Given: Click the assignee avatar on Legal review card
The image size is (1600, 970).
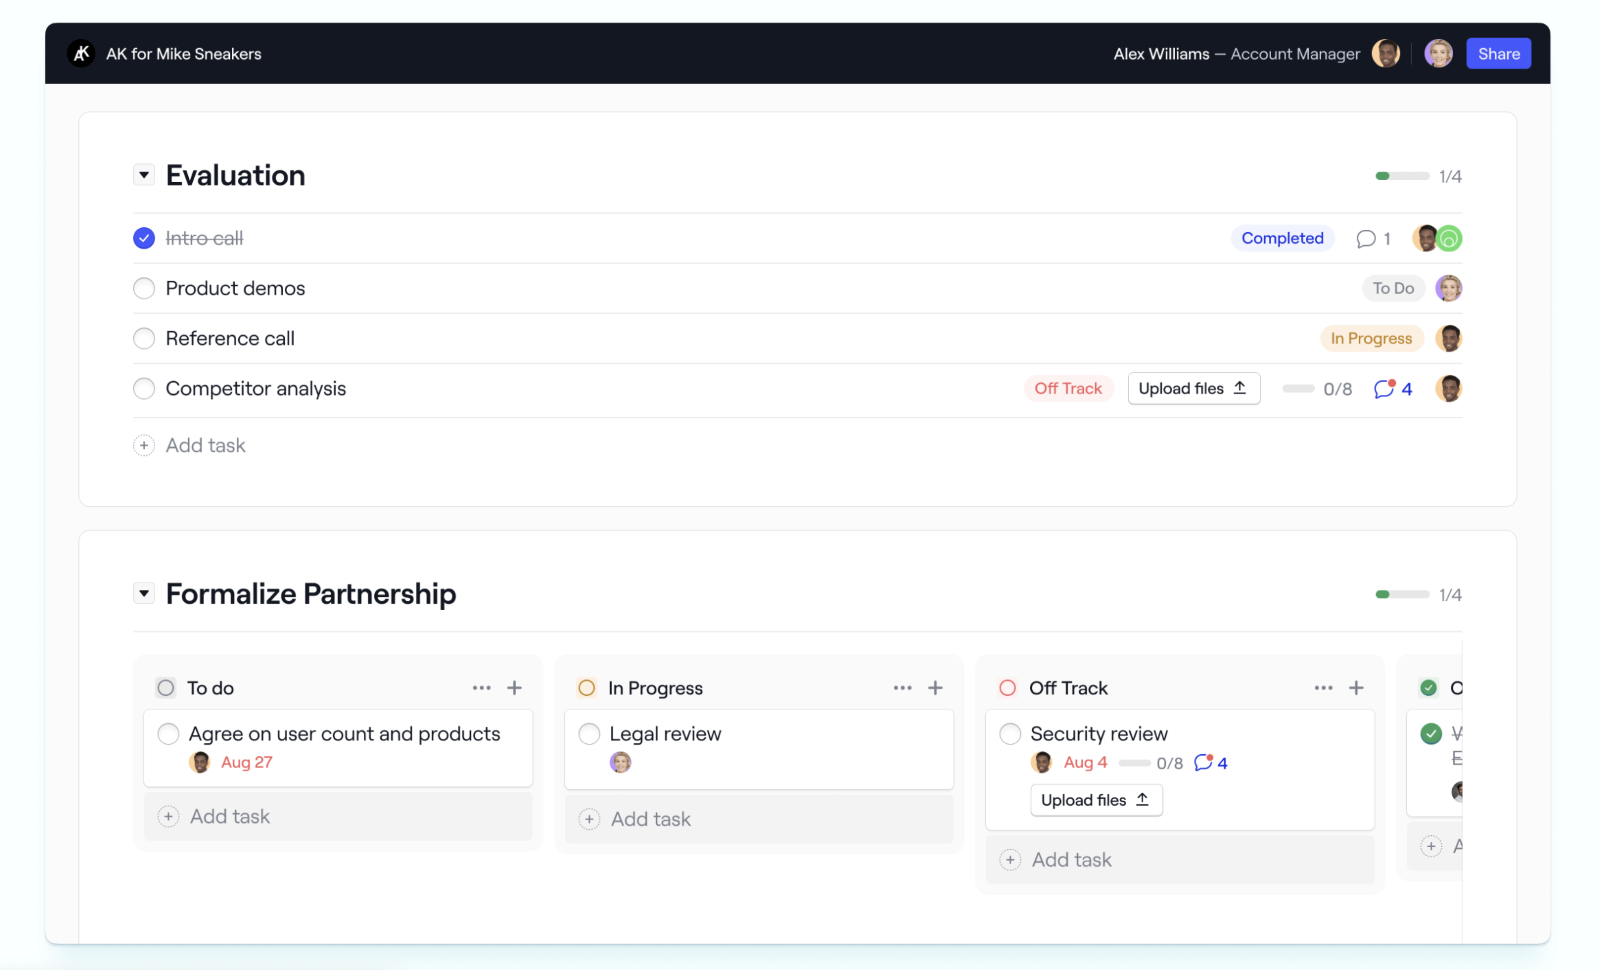Looking at the screenshot, I should coord(621,763).
